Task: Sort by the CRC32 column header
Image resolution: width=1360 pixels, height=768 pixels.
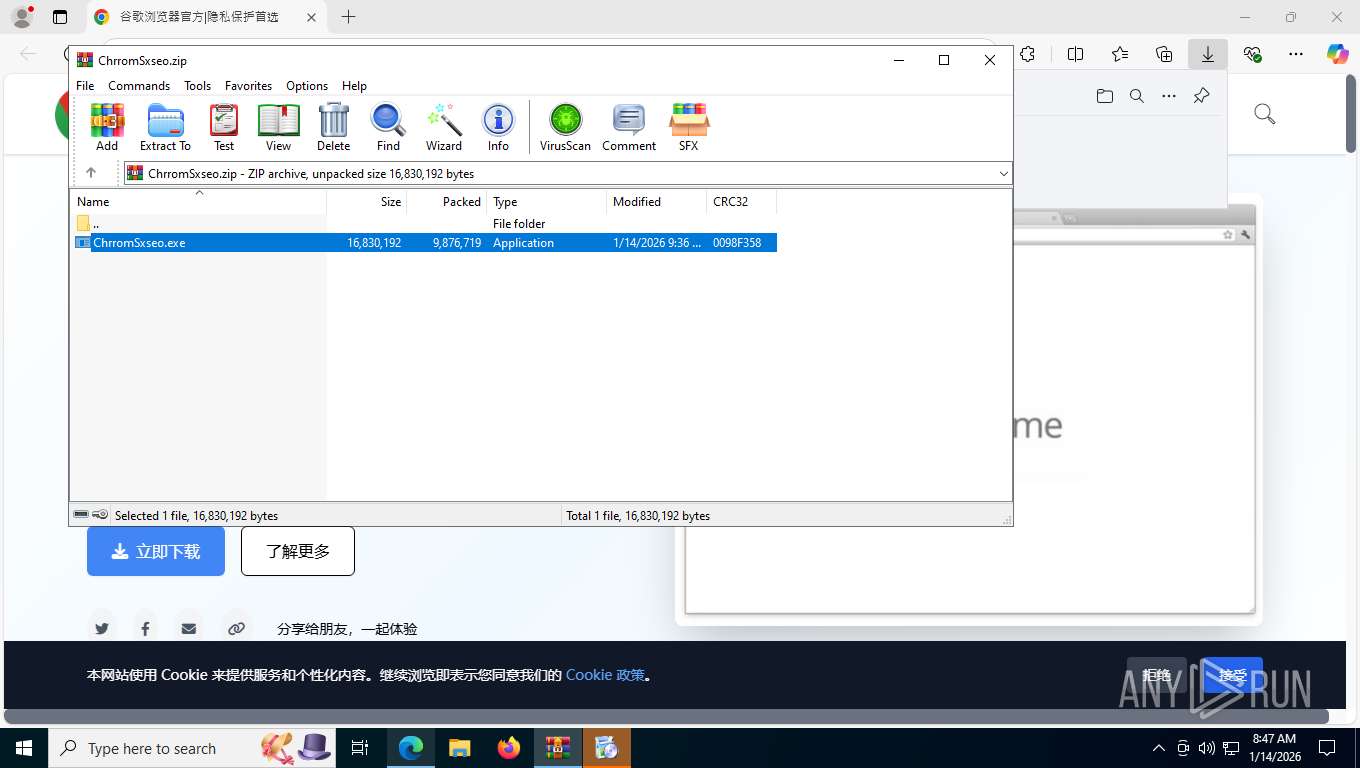Action: click(741, 201)
